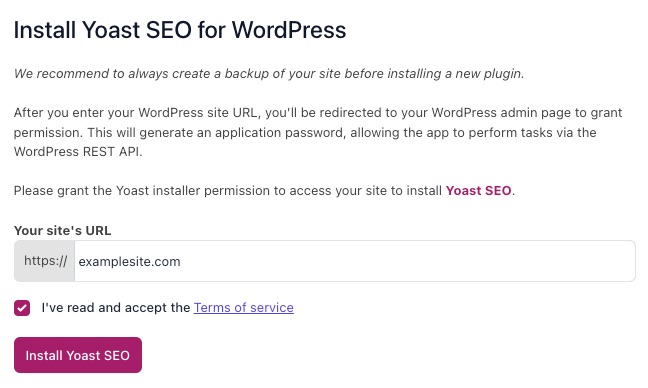Click the Install Yoast SEO for WordPress heading
The image size is (648, 388).
(180, 30)
